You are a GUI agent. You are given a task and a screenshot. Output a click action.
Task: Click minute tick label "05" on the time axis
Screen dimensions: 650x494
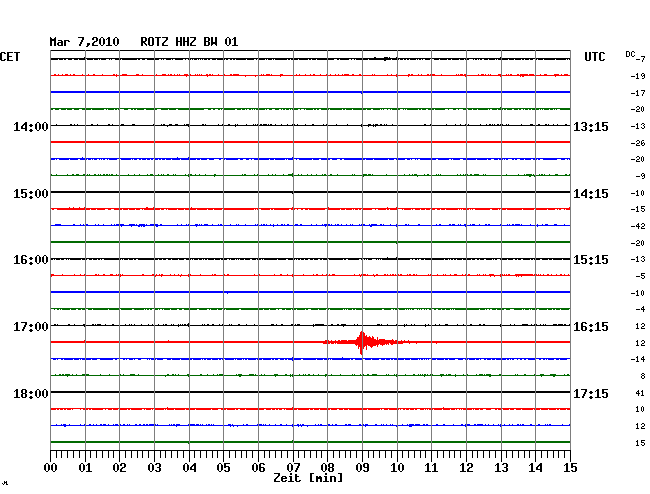pyautogui.click(x=223, y=468)
